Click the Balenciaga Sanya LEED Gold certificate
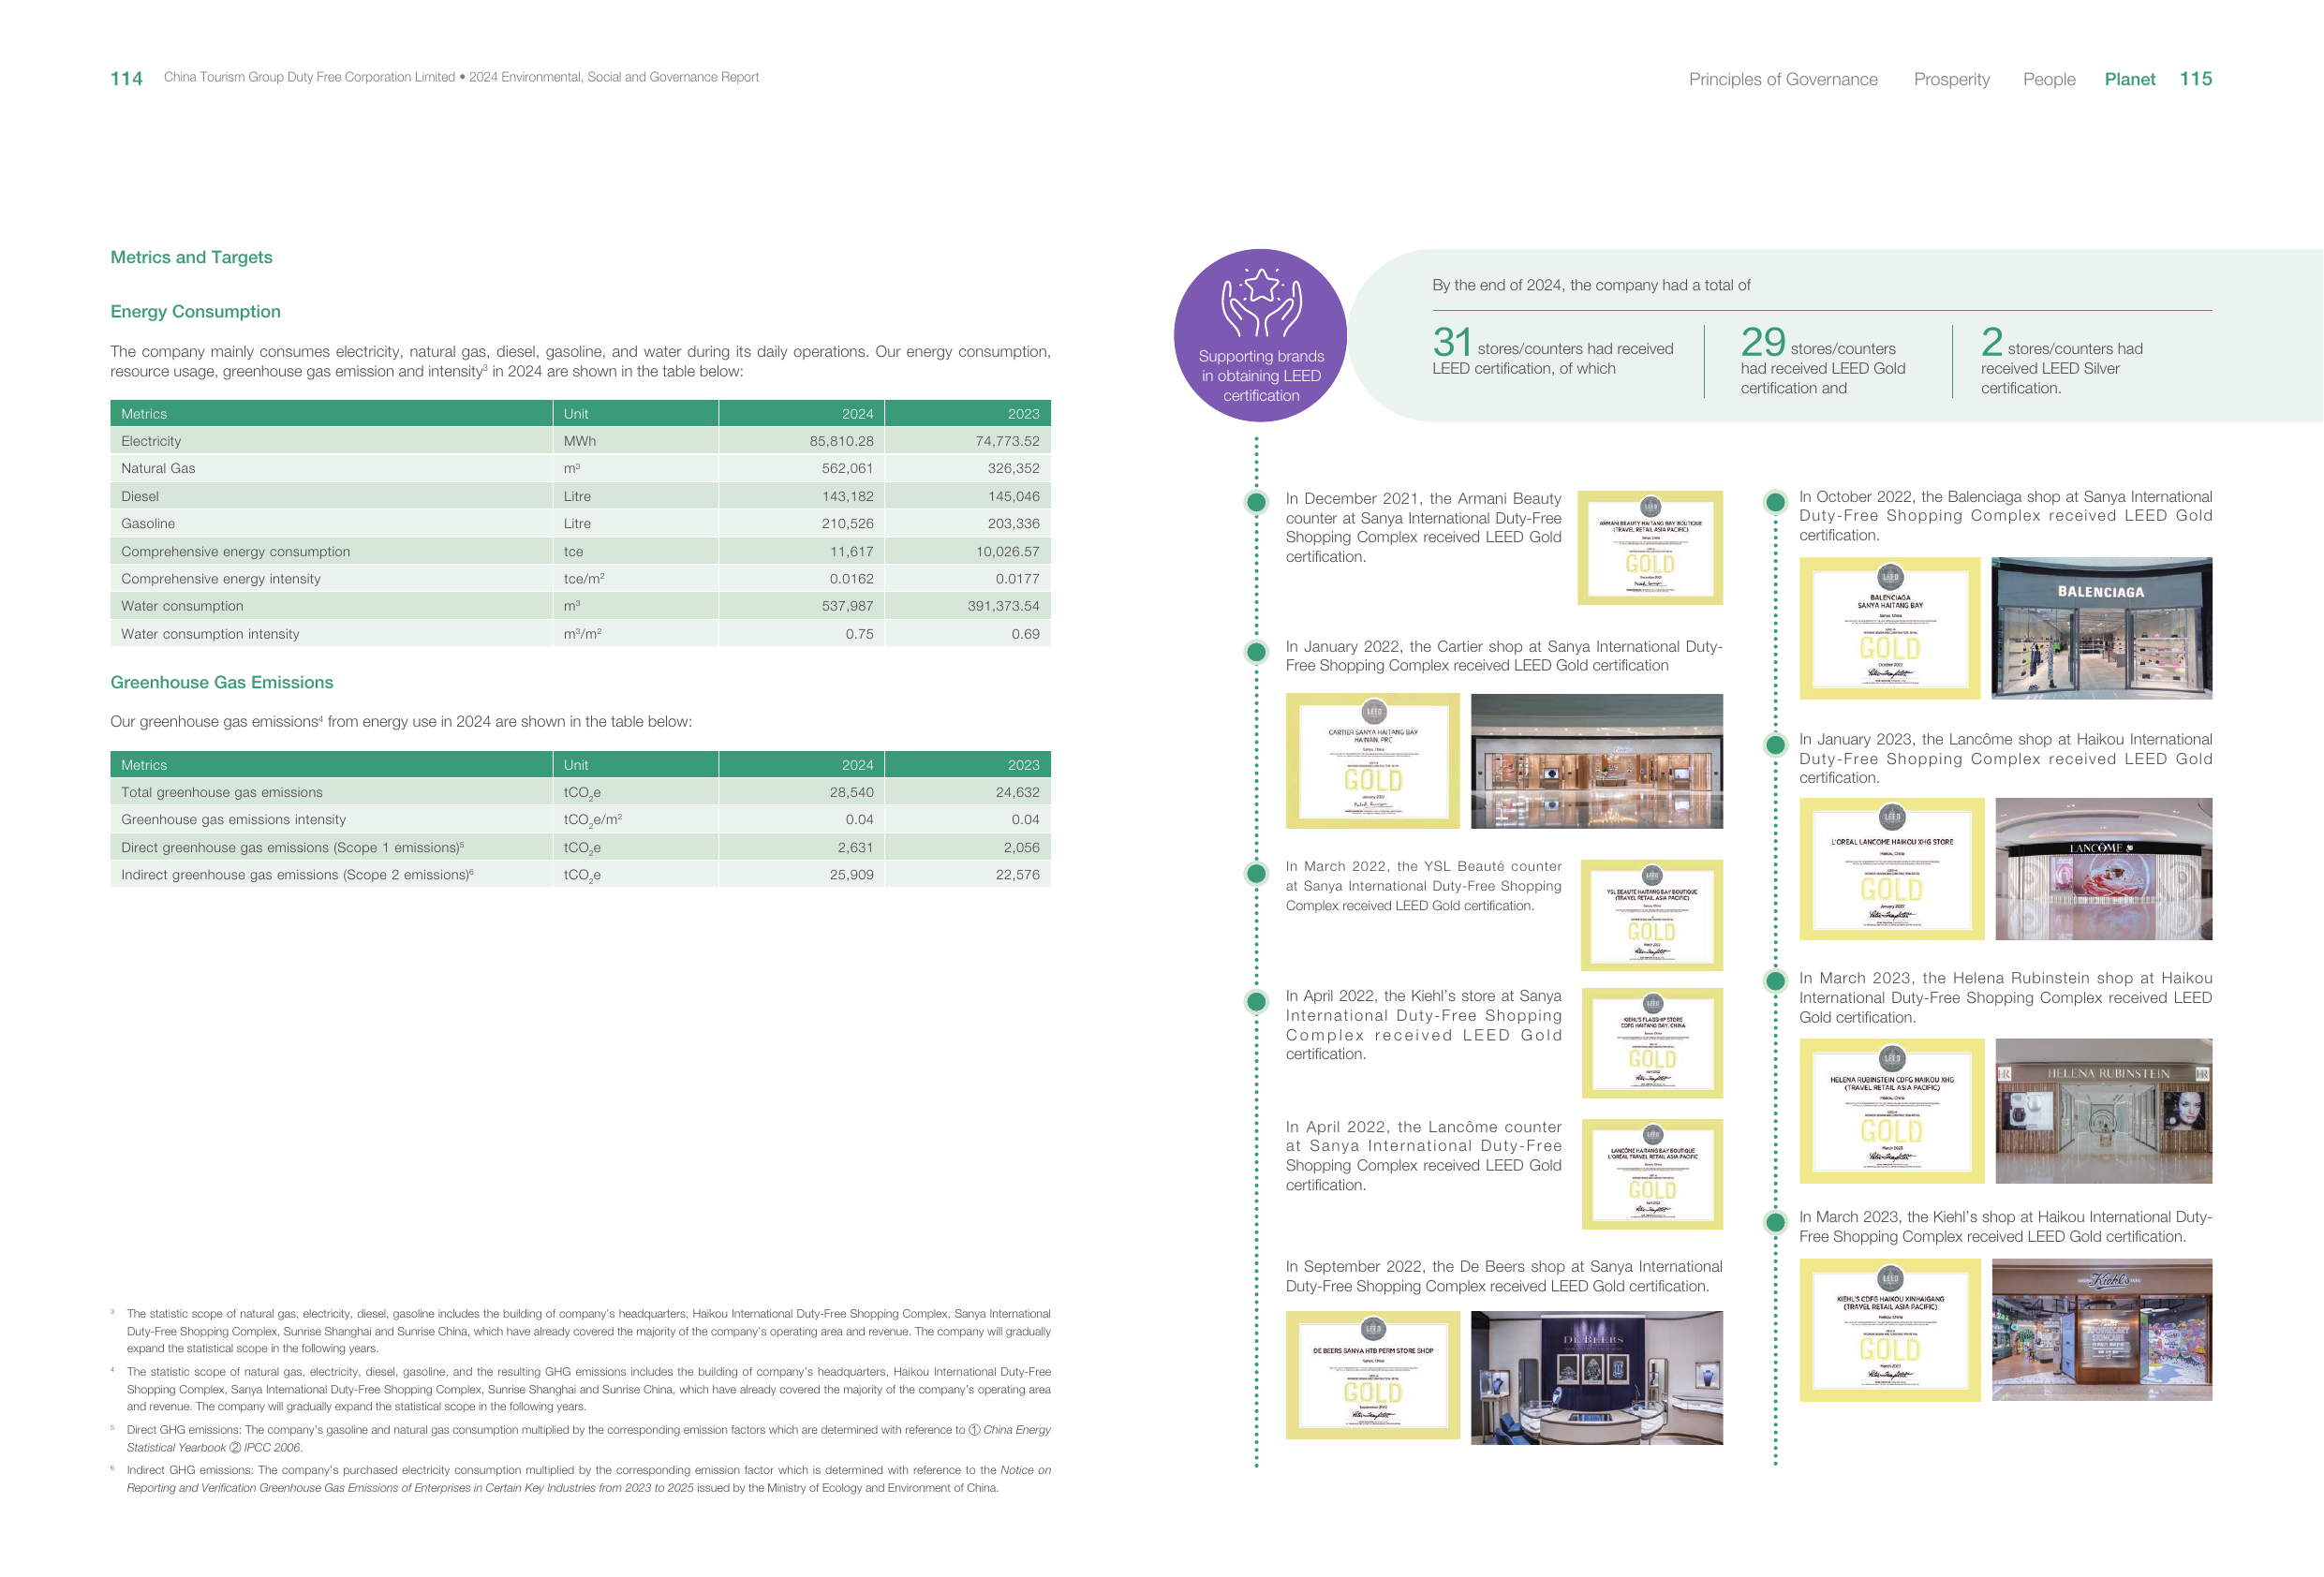The height and width of the screenshot is (1577, 2324). pos(1889,628)
